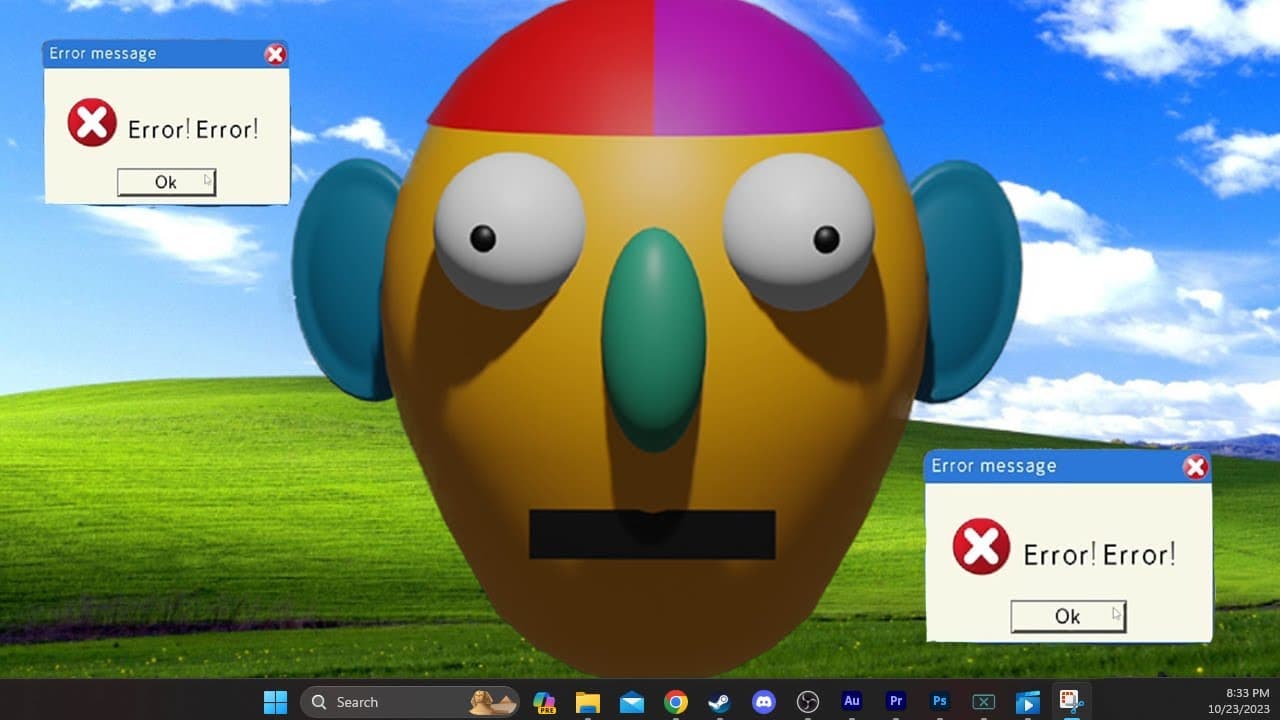Click Ok in the bottom-right error dialog
The height and width of the screenshot is (720, 1280).
[1068, 616]
